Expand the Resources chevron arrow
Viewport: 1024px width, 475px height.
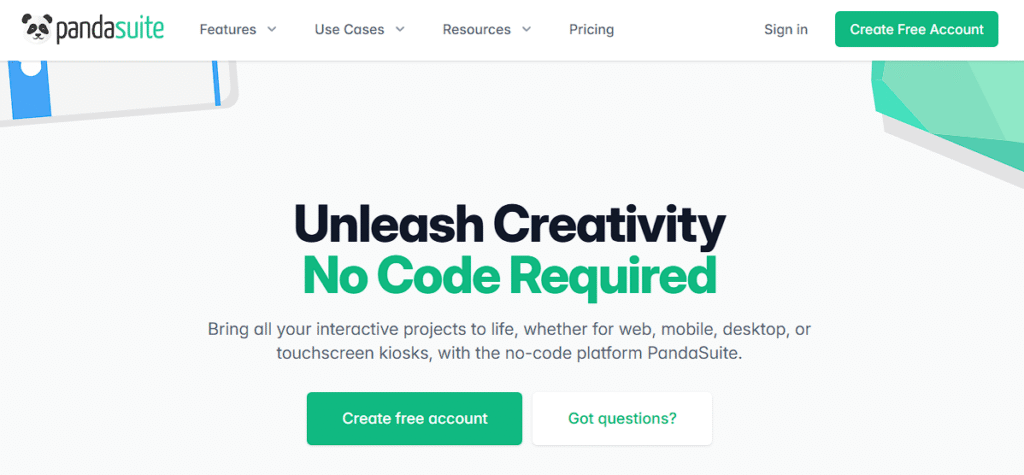click(x=527, y=29)
